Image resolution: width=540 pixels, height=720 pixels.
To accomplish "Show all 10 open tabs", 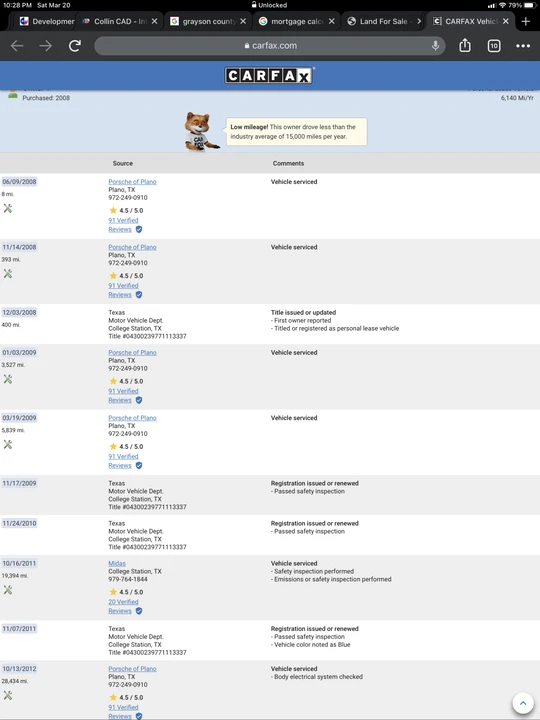I will click(494, 45).
